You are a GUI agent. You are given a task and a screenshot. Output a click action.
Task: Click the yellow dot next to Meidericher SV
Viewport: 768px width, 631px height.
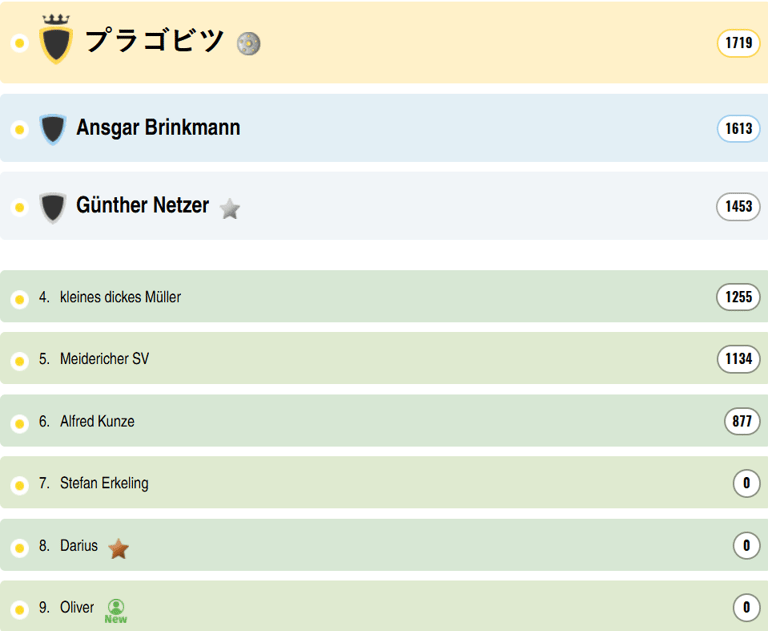19,360
